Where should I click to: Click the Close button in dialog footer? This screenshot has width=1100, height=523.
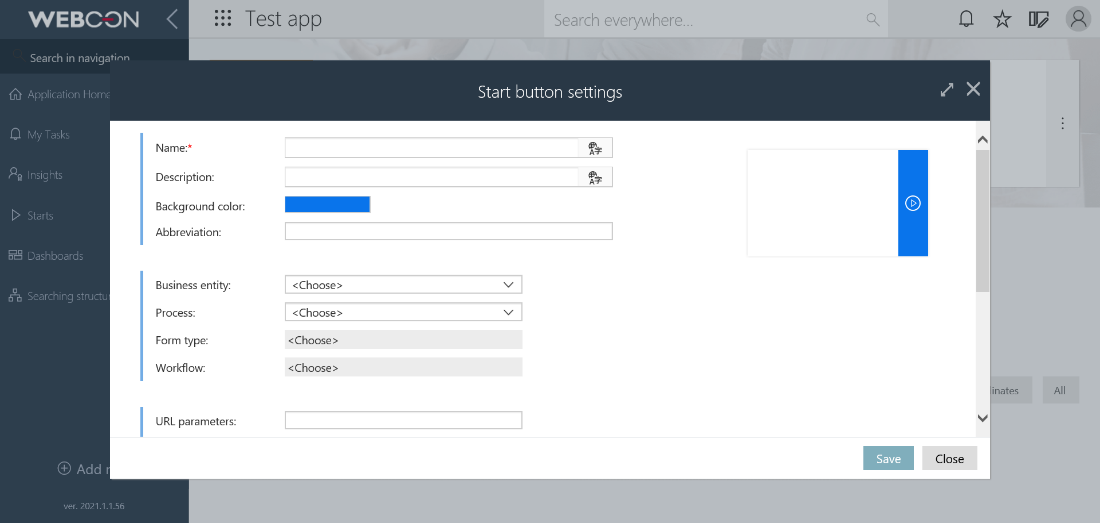pos(949,459)
